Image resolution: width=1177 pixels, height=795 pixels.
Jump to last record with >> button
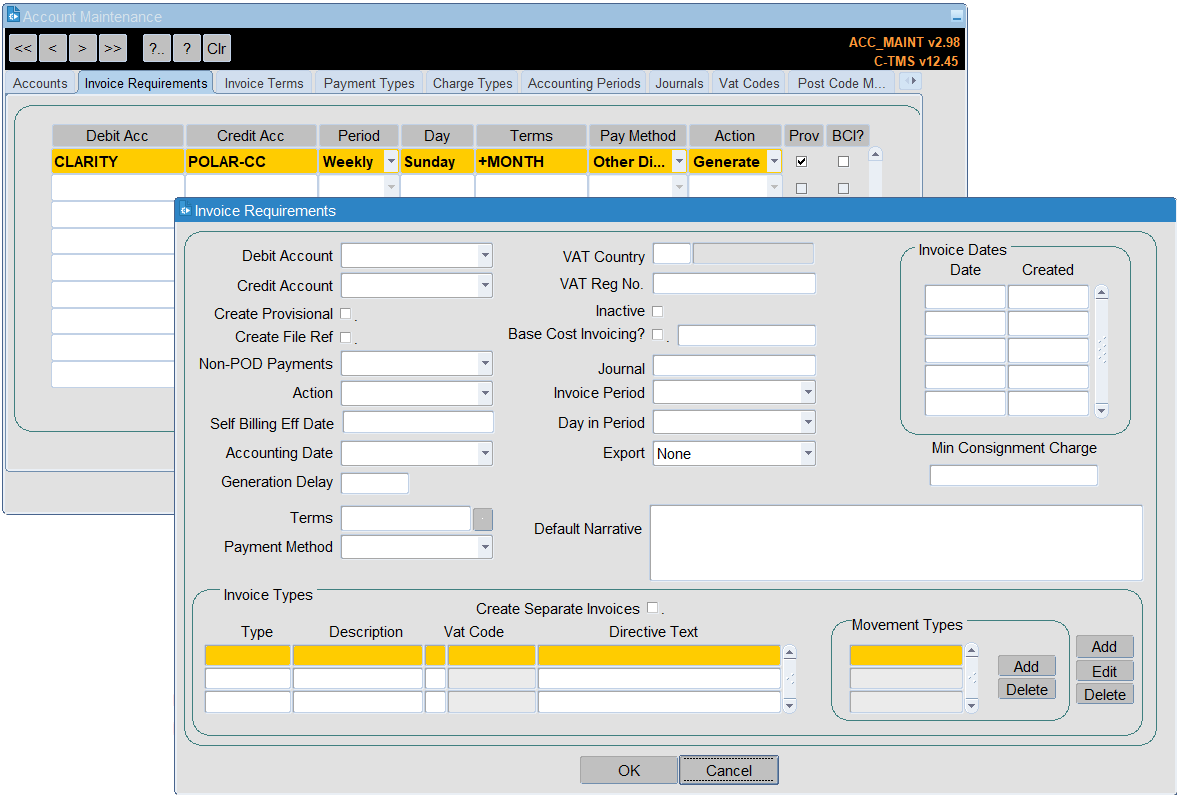coord(113,48)
